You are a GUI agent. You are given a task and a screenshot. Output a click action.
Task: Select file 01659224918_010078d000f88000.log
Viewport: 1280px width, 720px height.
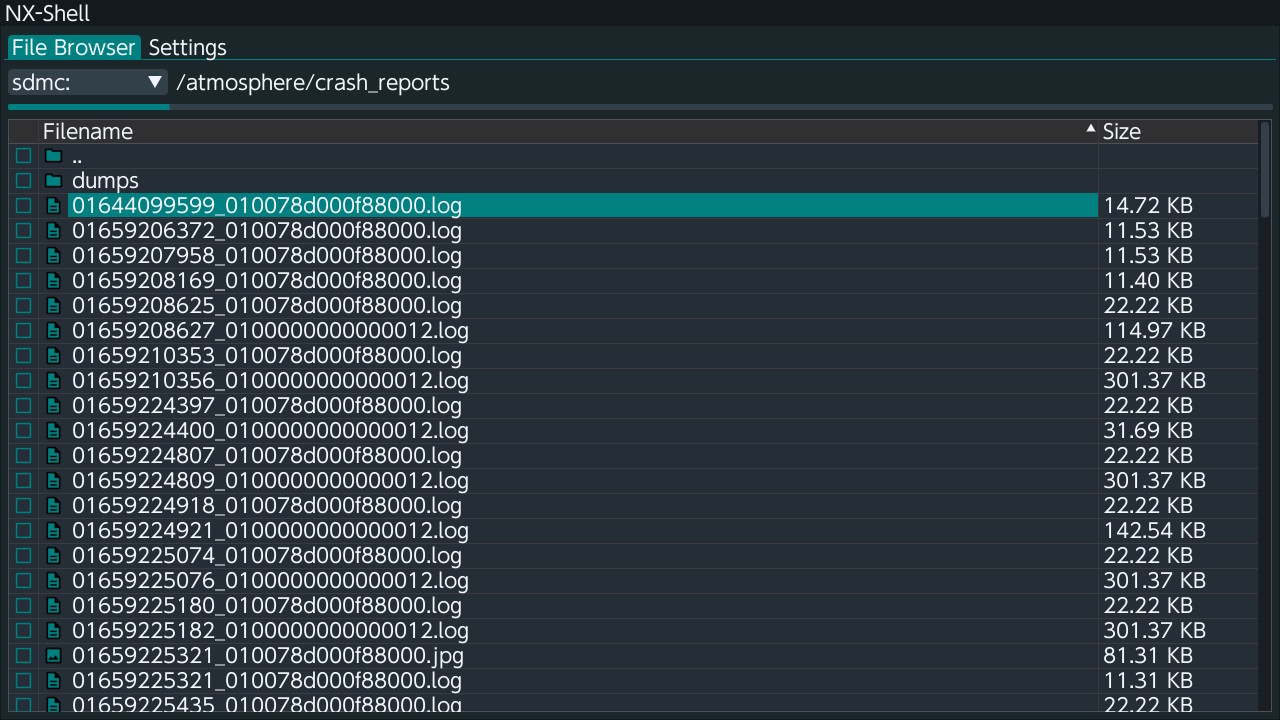pyautogui.click(x=583, y=506)
